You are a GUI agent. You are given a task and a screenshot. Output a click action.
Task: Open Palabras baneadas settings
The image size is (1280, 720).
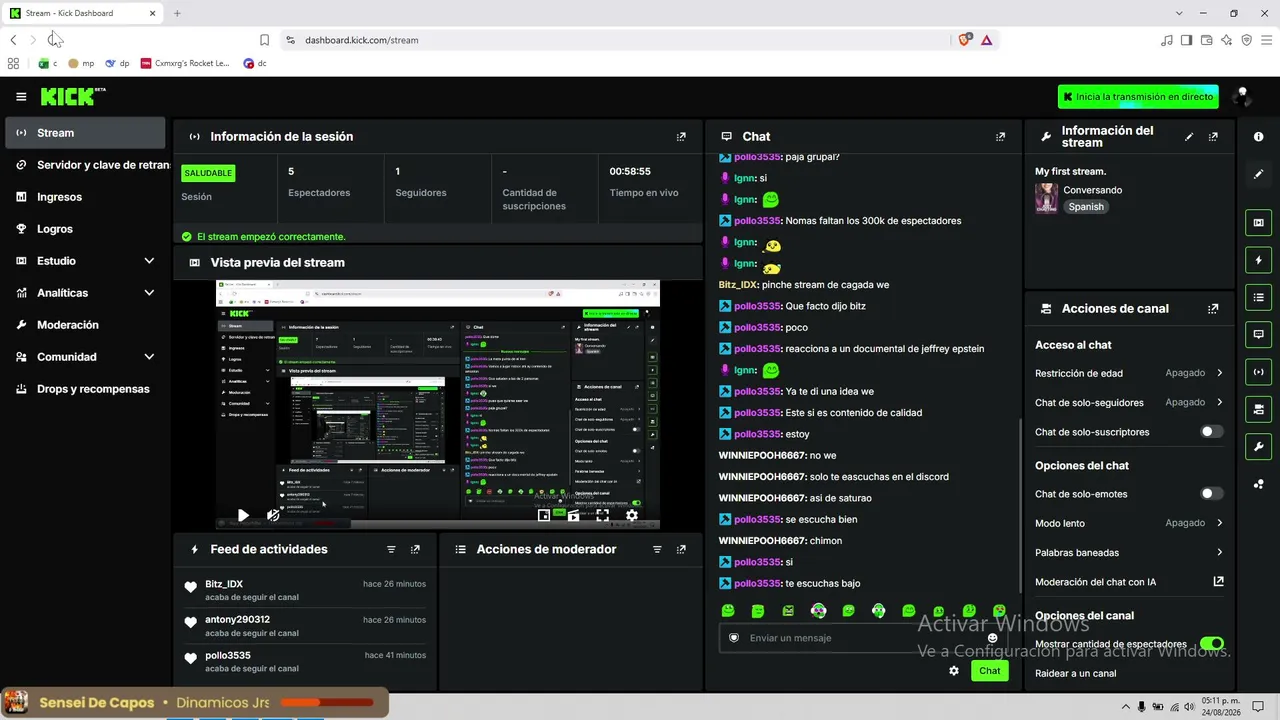tap(1129, 553)
